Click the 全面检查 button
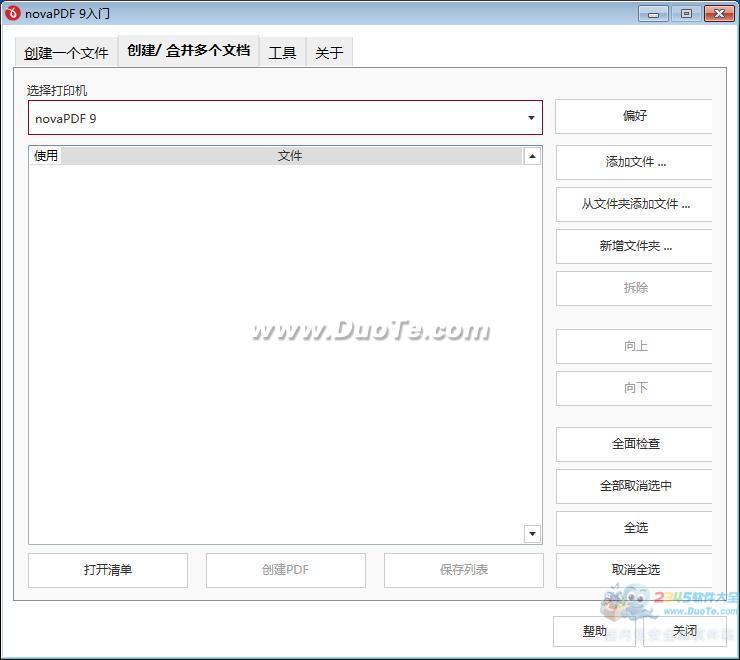This screenshot has width=740, height=660. [x=634, y=444]
